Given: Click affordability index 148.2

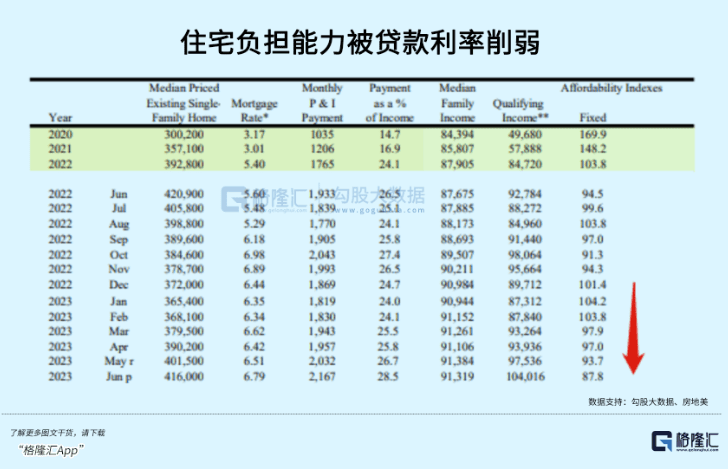Looking at the screenshot, I should (593, 149).
